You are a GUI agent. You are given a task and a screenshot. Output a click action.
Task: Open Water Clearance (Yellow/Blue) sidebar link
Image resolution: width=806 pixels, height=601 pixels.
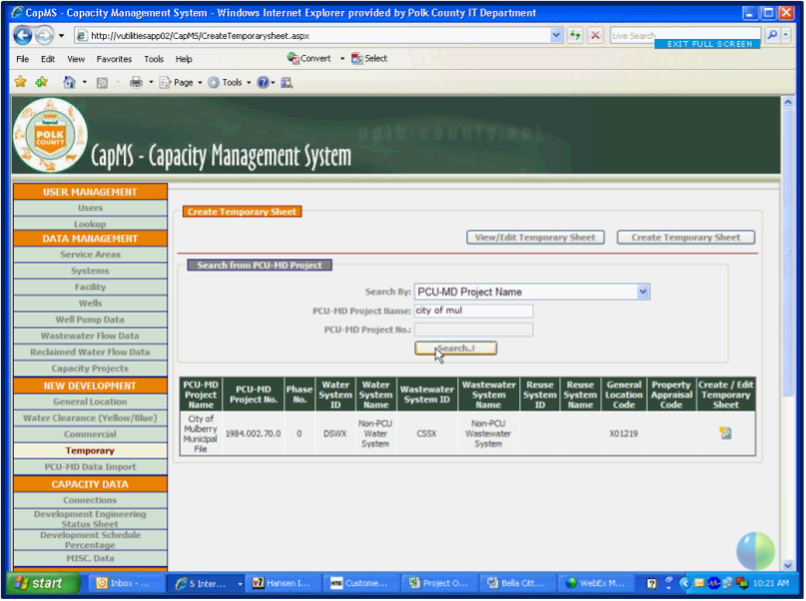coord(90,418)
